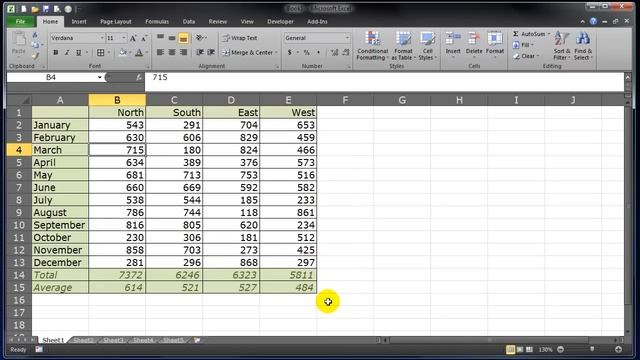640x360 pixels.
Task: Click the Microsoft Excel Help question icon
Action: tap(593, 21)
